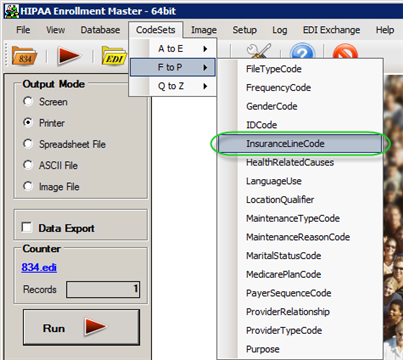Open the Image menu

click(x=204, y=30)
